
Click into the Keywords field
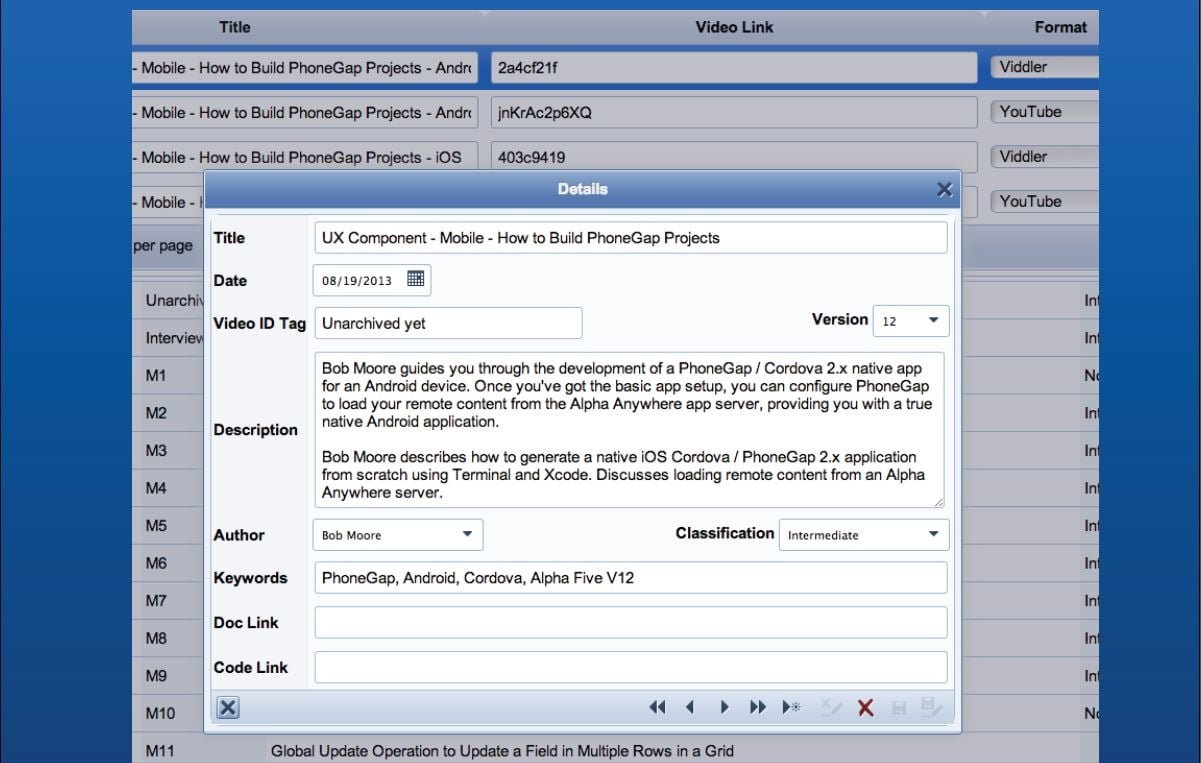click(630, 578)
